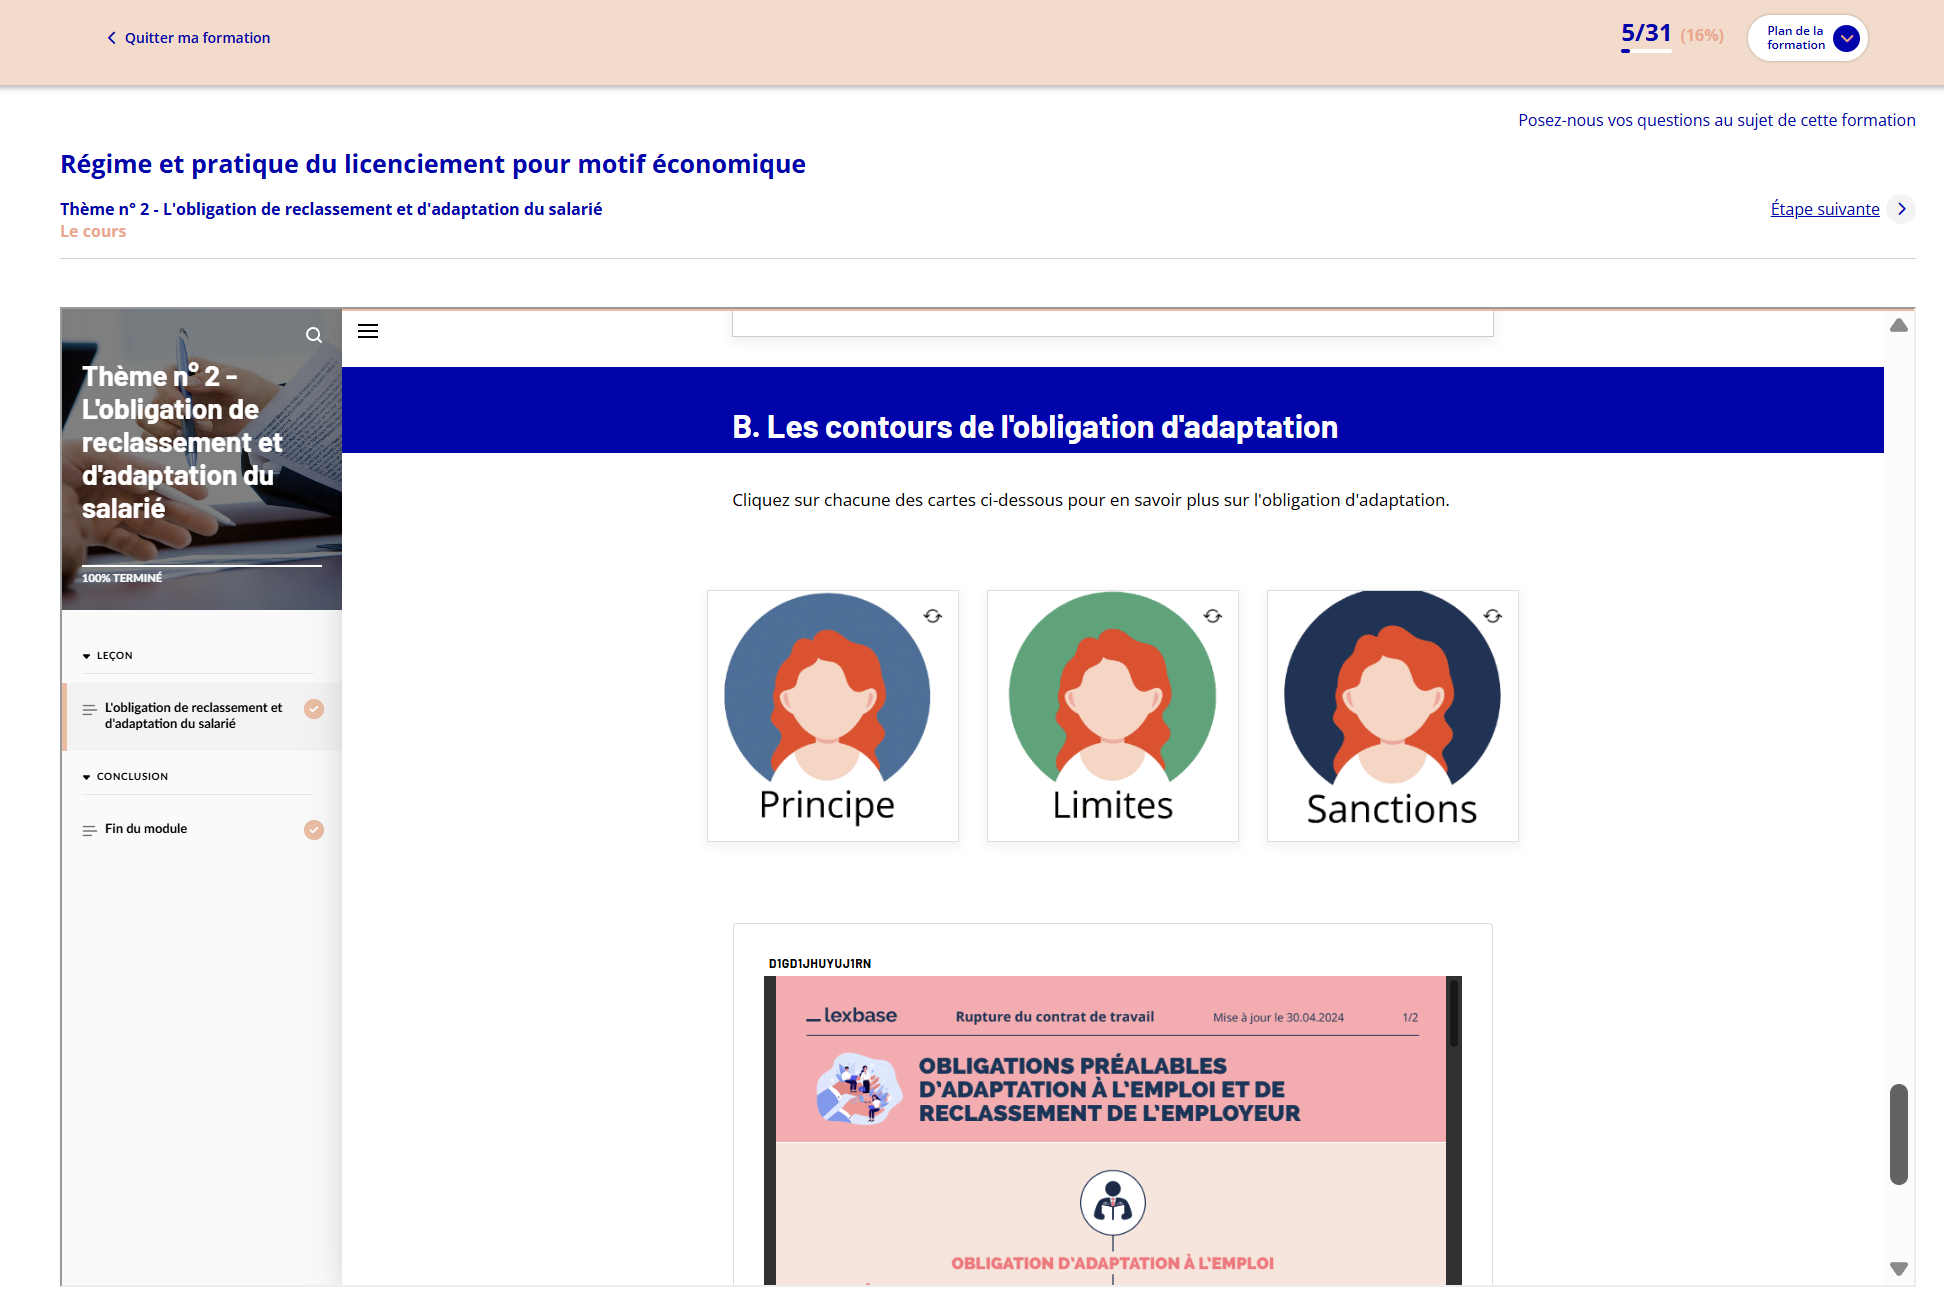
Task: Click back chevron beside Quitter ma formation
Action: pyautogui.click(x=111, y=38)
